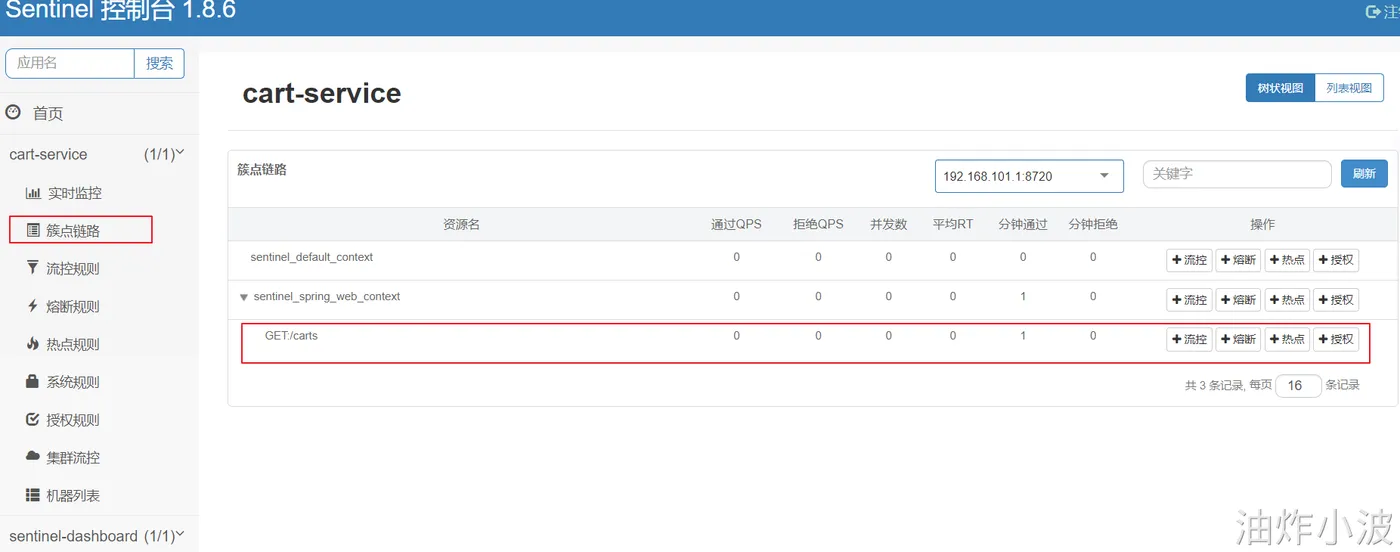1400x552 pixels.
Task: Click the lock icon for 系统规则
Action: (x=33, y=382)
